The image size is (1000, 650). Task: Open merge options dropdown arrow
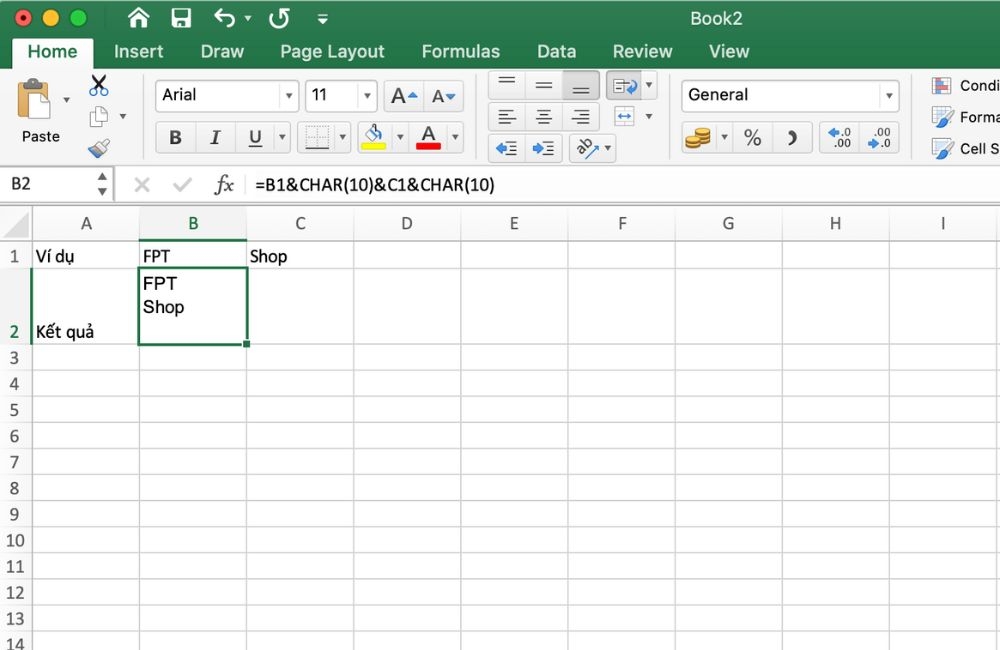point(649,116)
